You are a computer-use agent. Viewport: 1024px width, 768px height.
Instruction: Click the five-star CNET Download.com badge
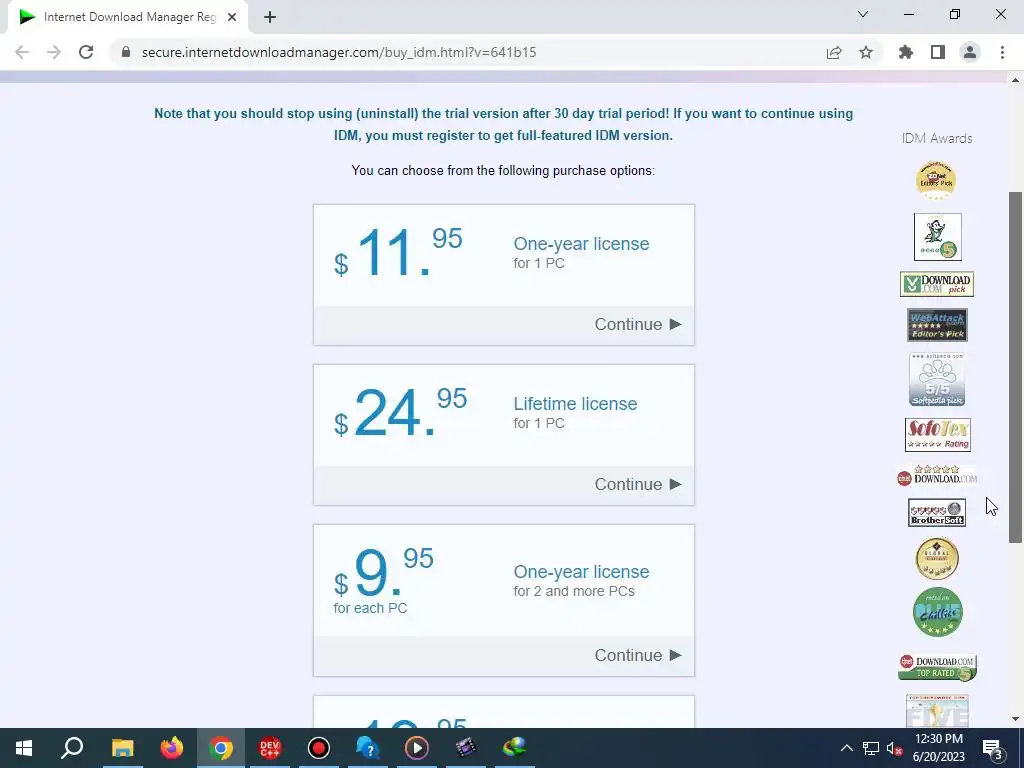click(937, 475)
